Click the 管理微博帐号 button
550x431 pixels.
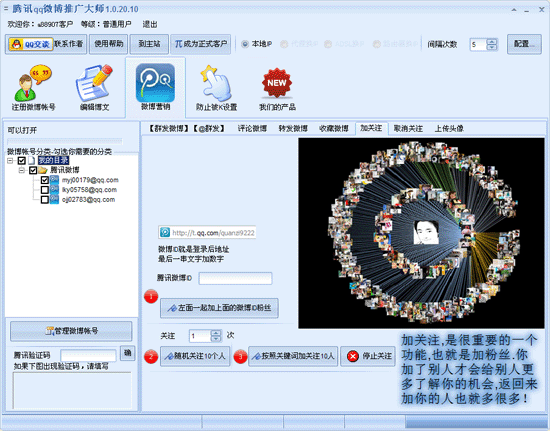click(71, 331)
